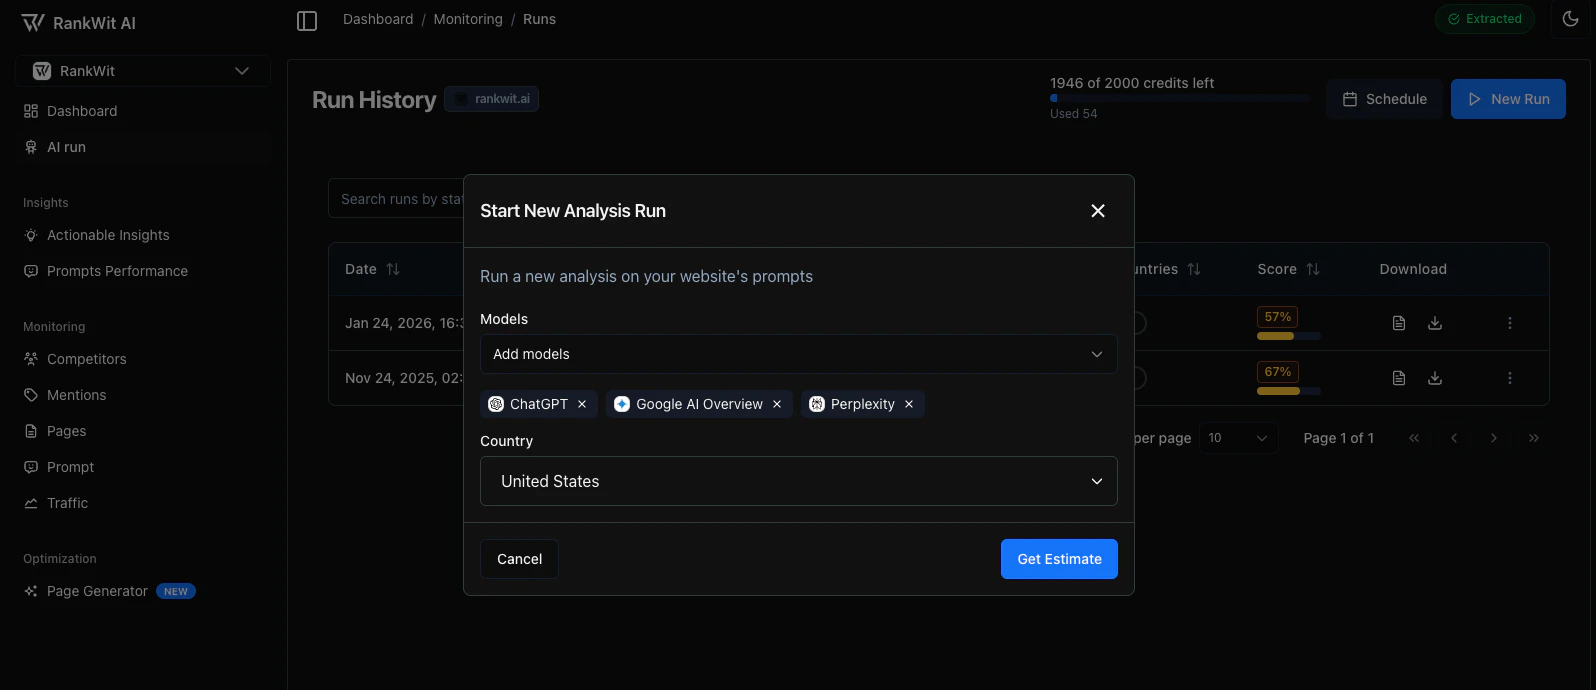The width and height of the screenshot is (1596, 690).
Task: Click the 57% score badge
Action: pyautogui.click(x=1278, y=317)
